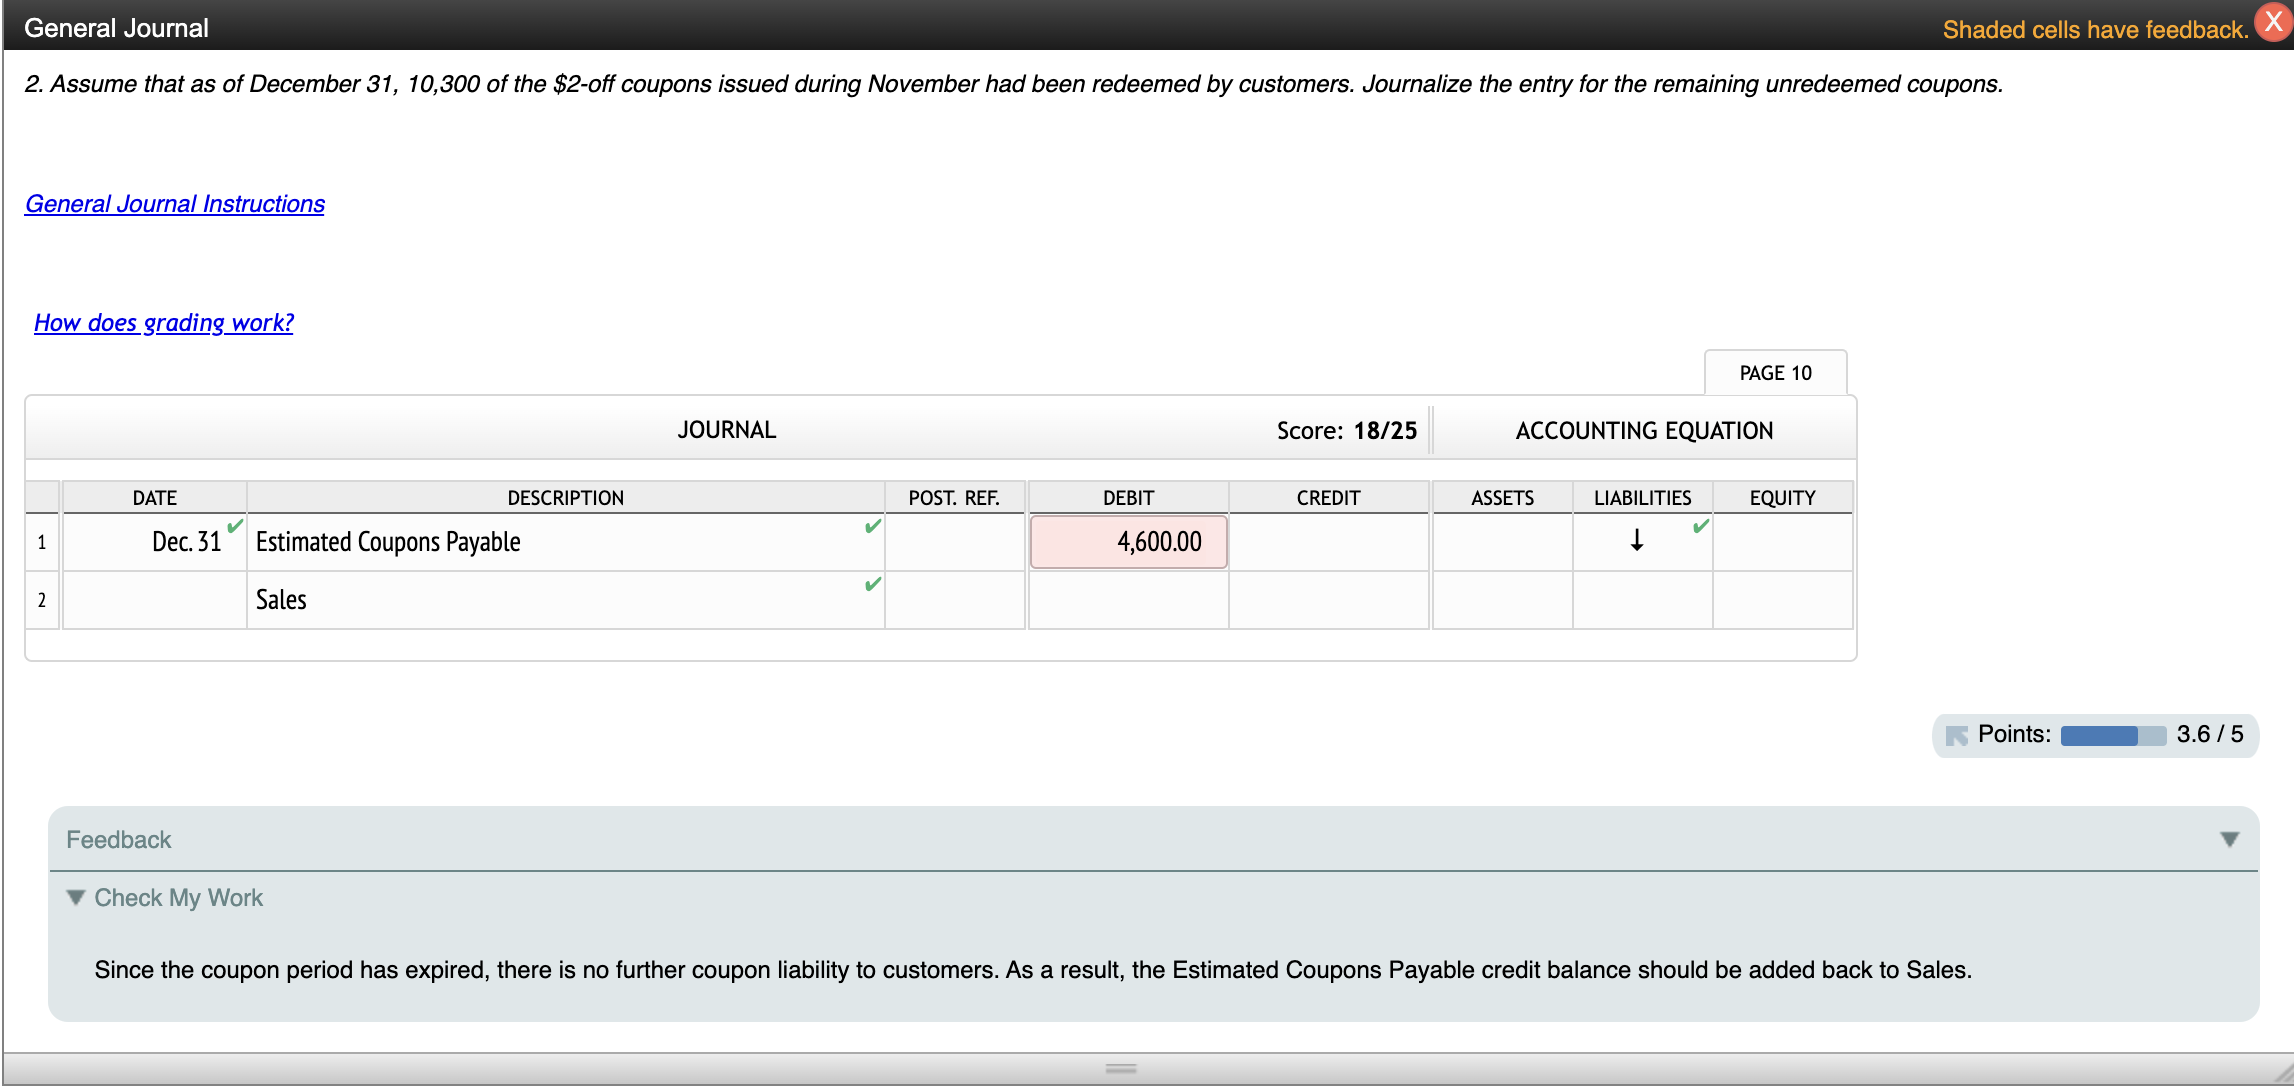Click checkmark next to Estimated Coupons Payable
This screenshot has width=2294, height=1086.
(873, 526)
